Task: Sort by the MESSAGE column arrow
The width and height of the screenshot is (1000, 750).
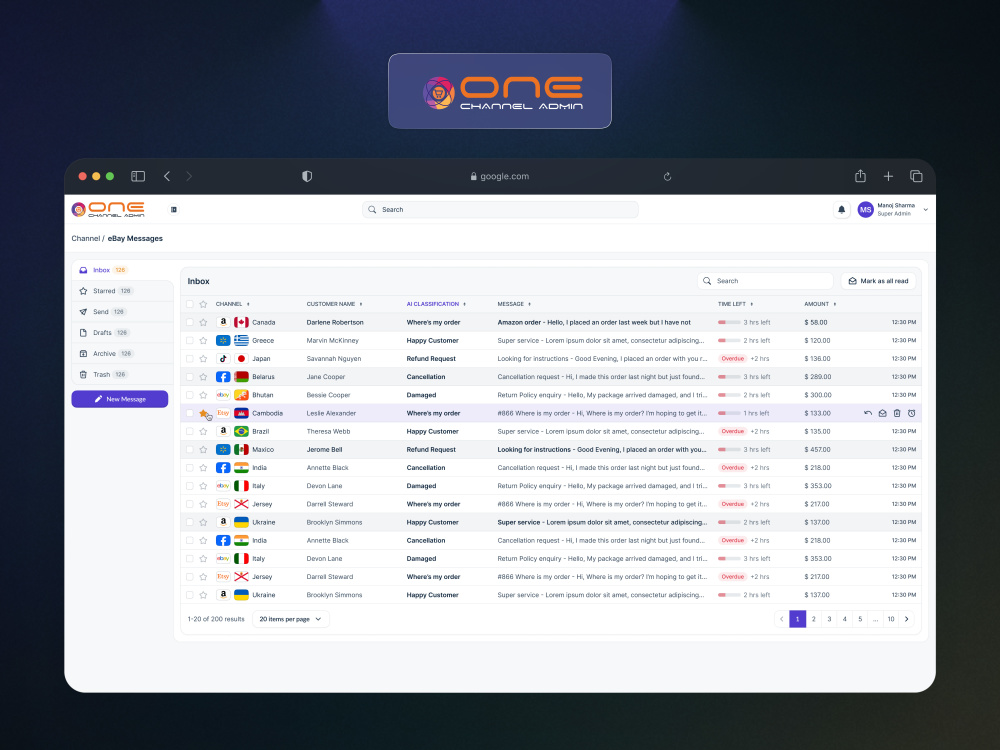Action: click(x=529, y=304)
